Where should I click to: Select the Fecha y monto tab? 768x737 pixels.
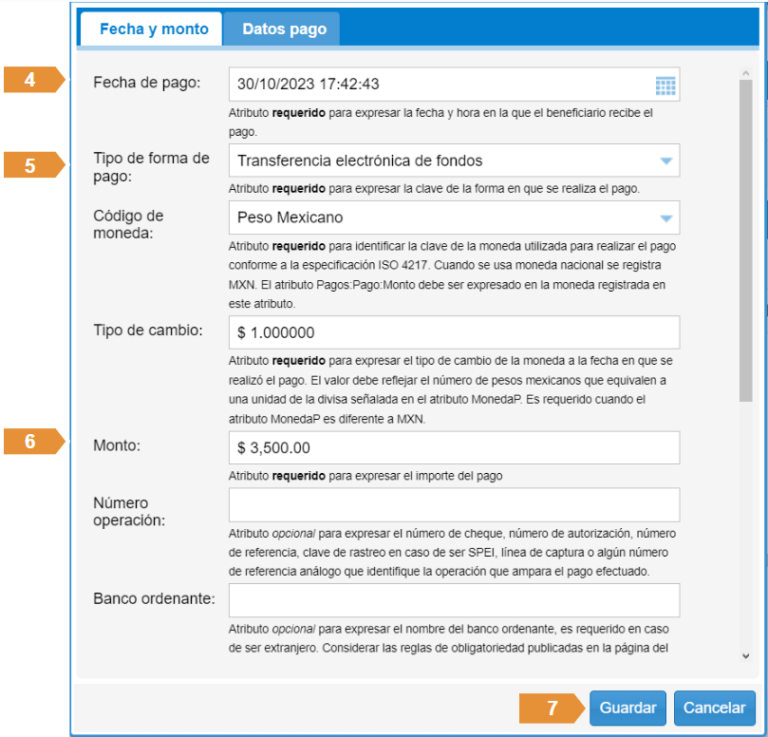coord(154,29)
